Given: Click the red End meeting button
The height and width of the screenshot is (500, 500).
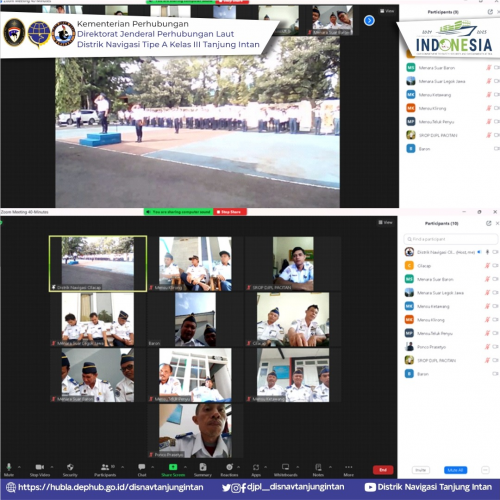Looking at the screenshot, I should click(x=383, y=470).
